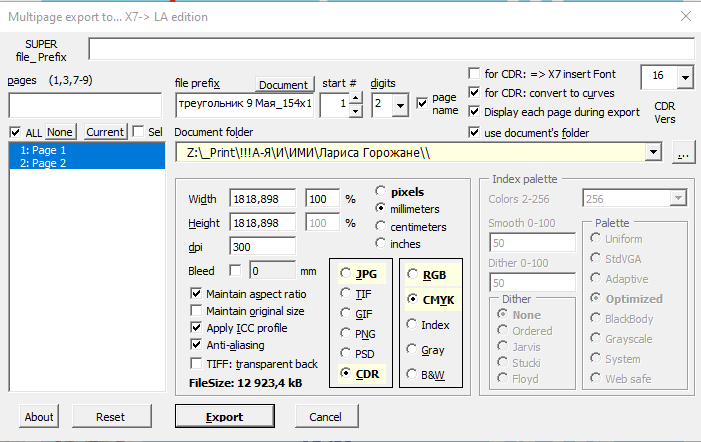701x442 pixels.
Task: Click the Cancel button
Action: 326,417
